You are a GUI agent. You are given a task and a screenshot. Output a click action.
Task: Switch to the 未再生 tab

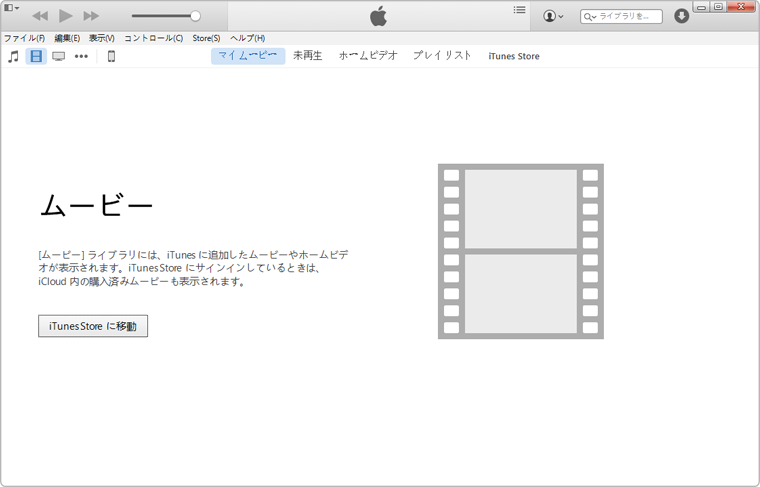[x=308, y=56]
